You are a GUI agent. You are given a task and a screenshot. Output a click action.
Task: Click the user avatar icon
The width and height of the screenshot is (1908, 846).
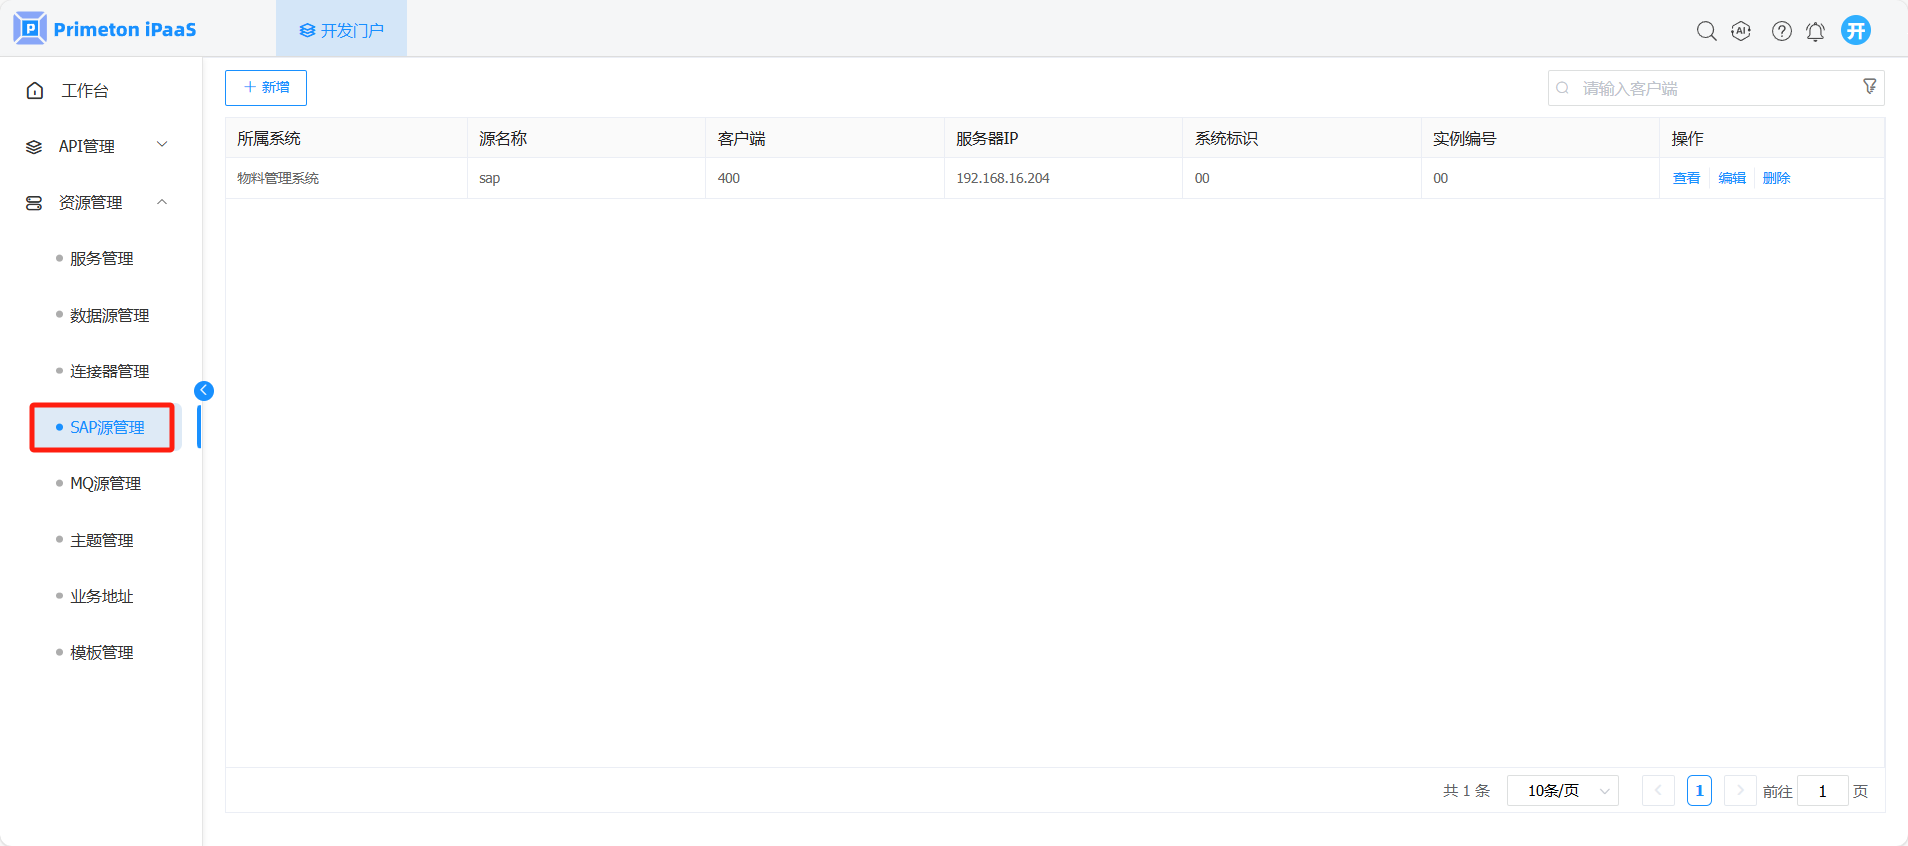click(1856, 30)
